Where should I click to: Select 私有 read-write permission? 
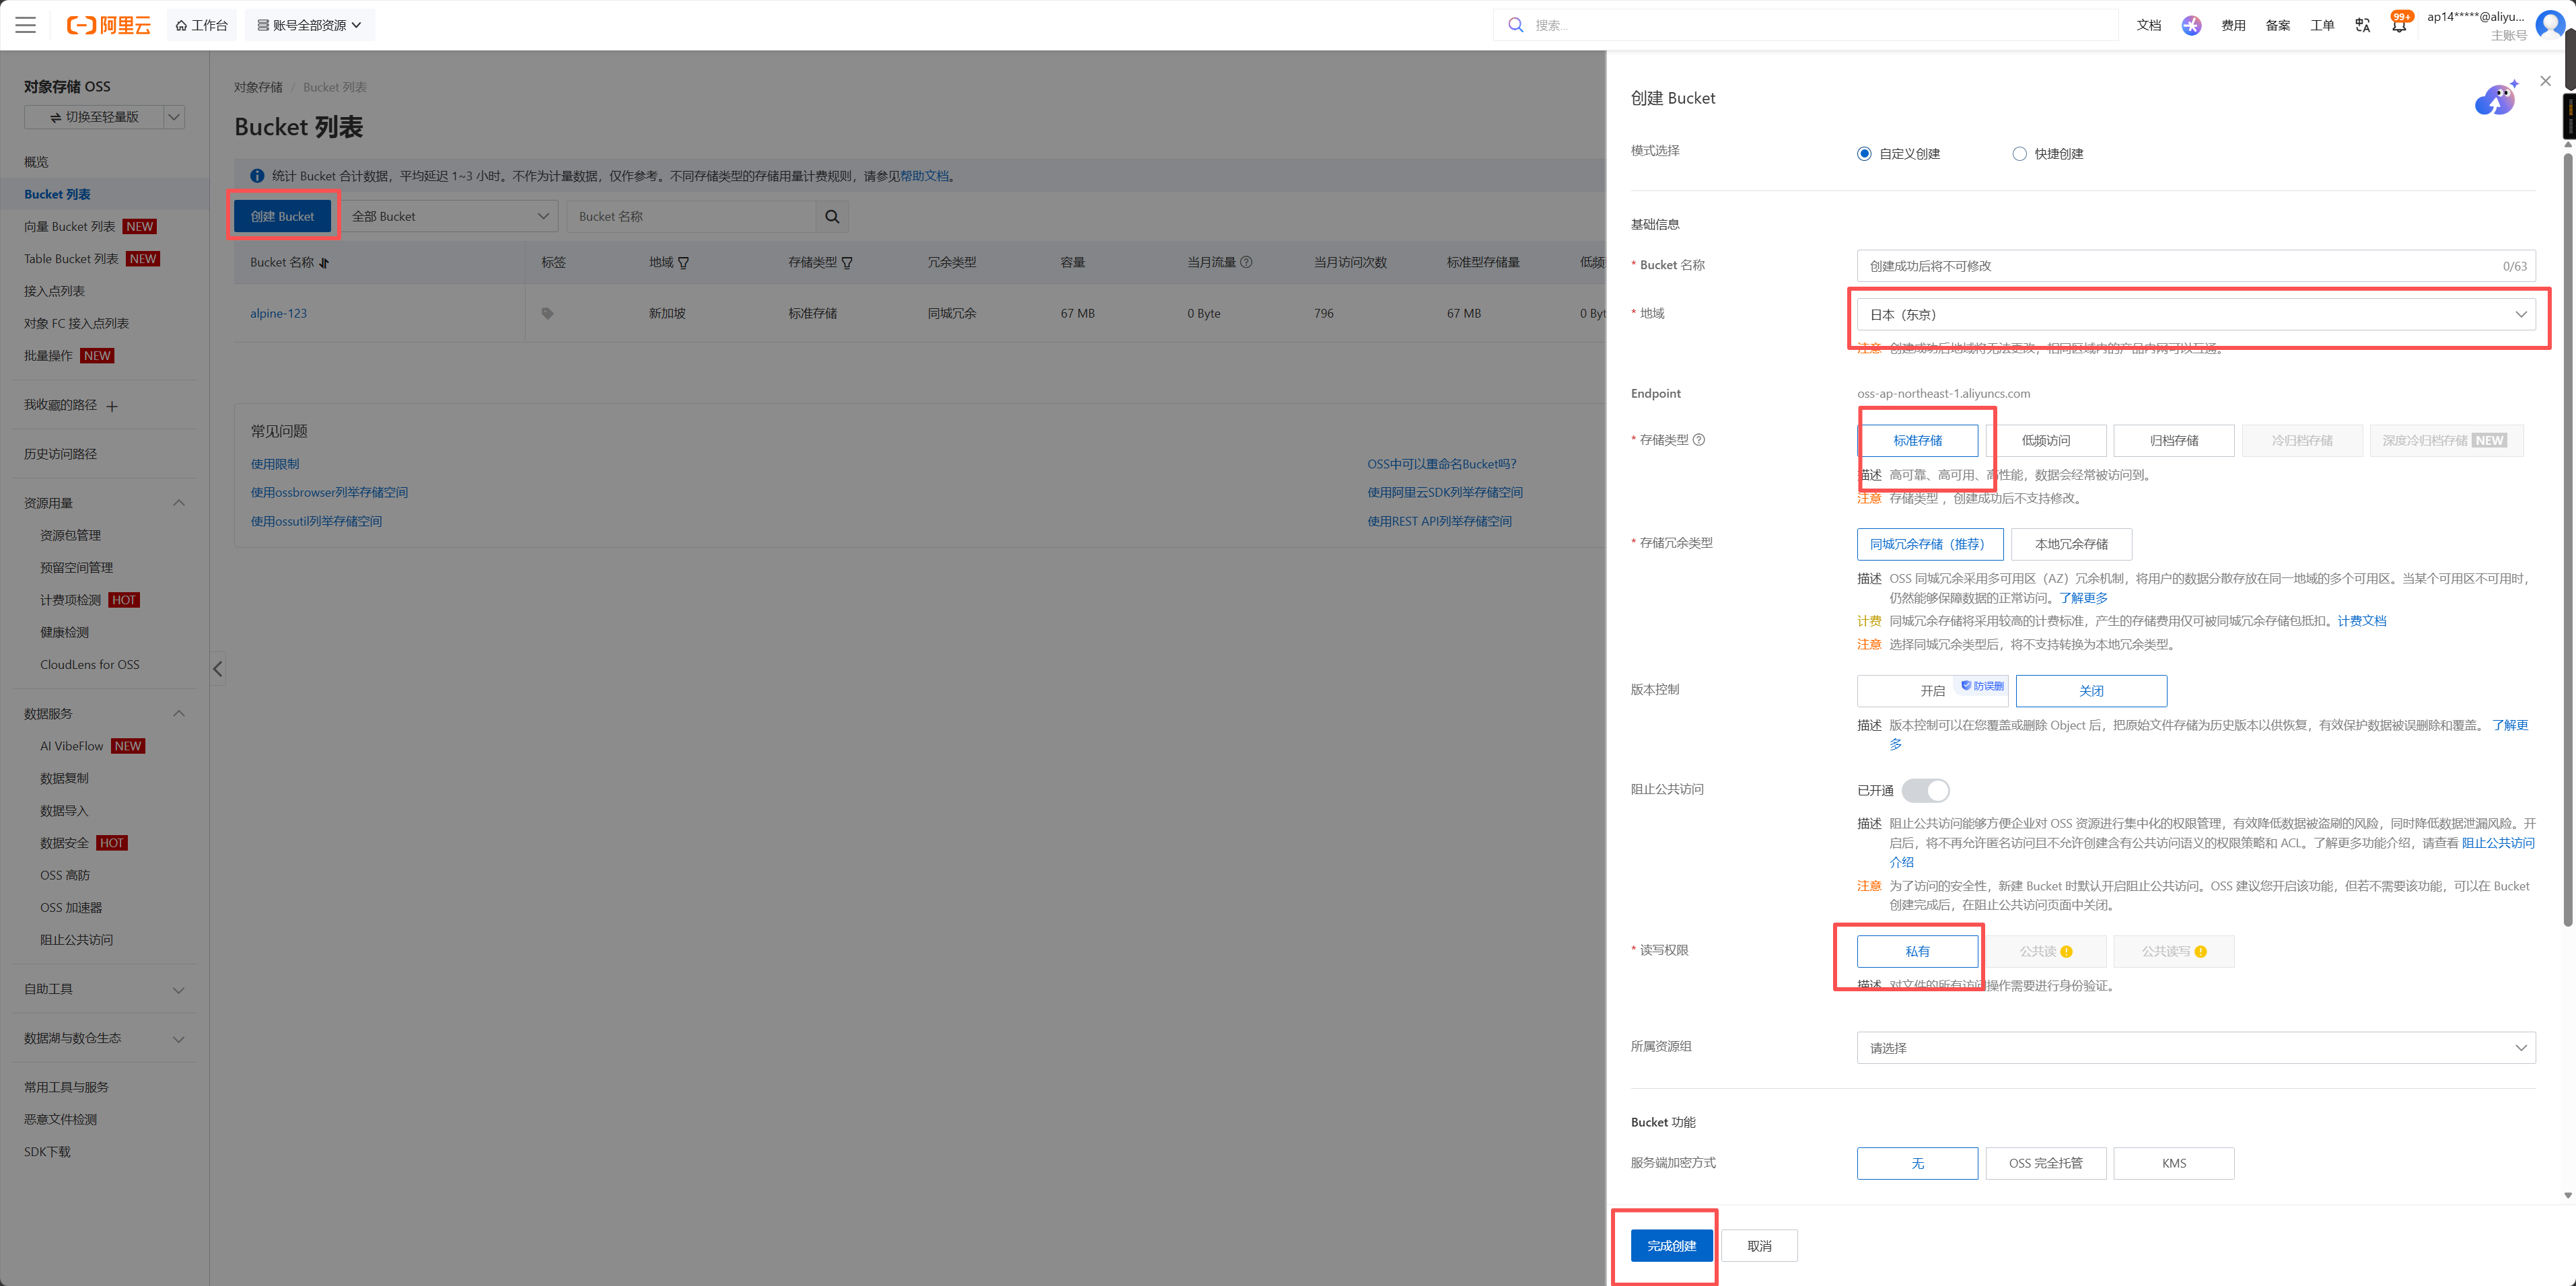point(1917,952)
